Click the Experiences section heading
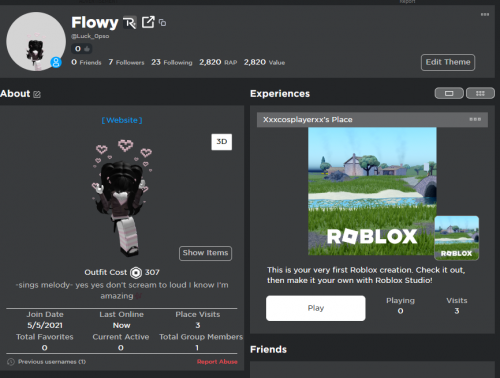 (280, 94)
